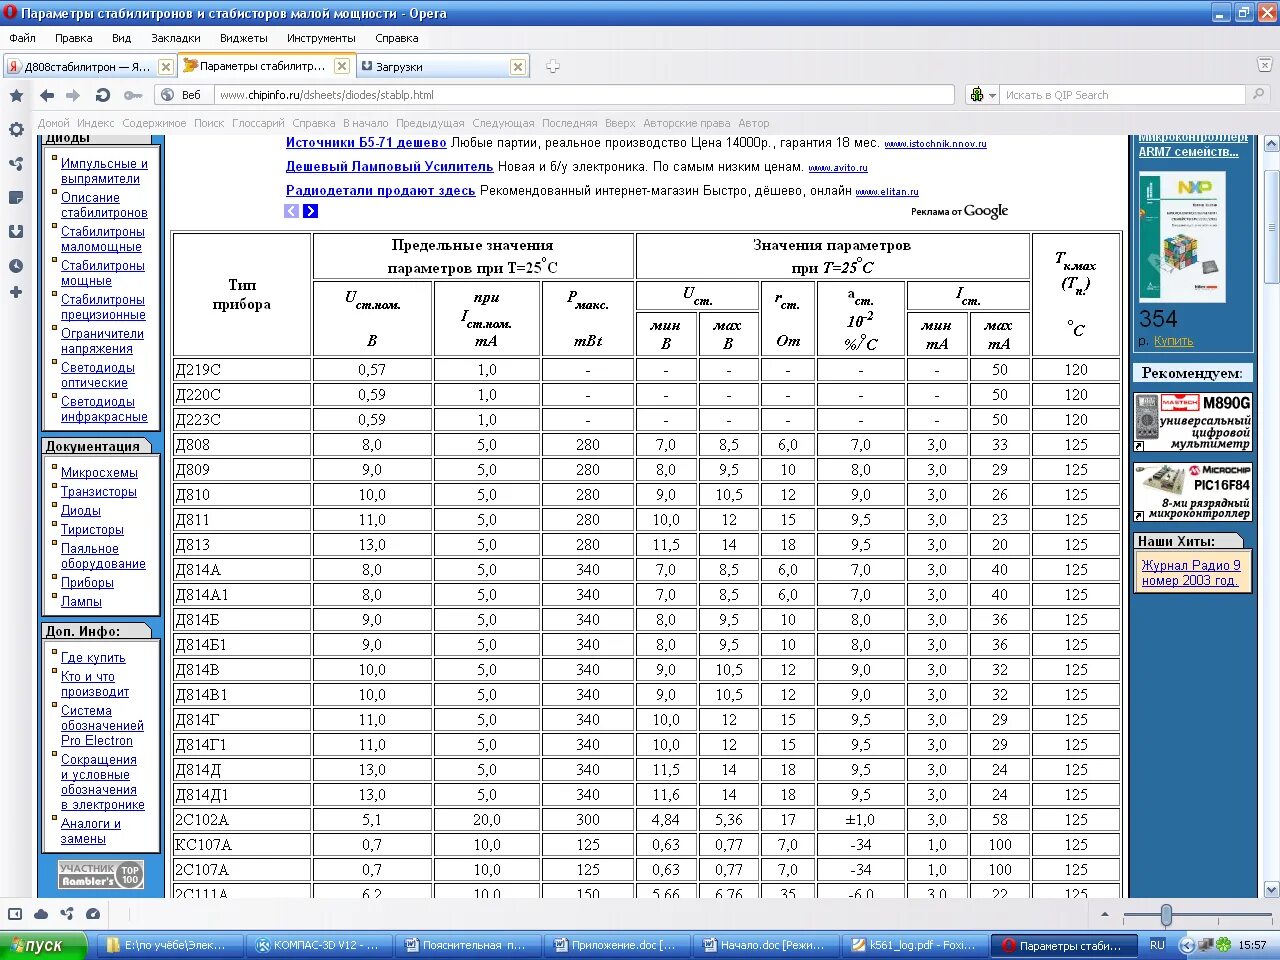
Task: Switch to the Д808стабилитрон tab
Action: pos(88,67)
